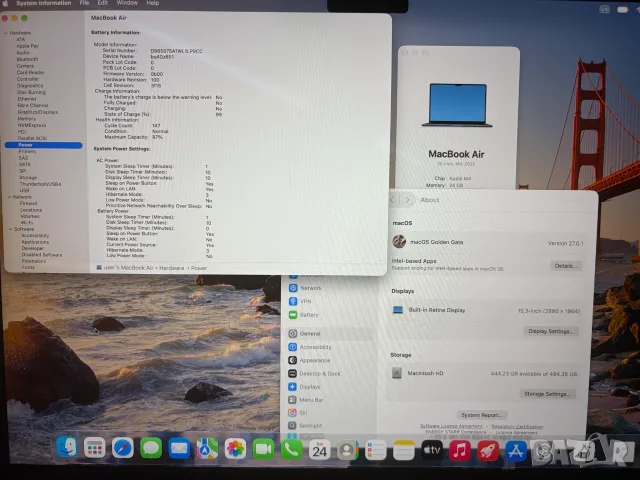Open the Apps launcher in the Dock
640x480 pixels.
coord(94,448)
